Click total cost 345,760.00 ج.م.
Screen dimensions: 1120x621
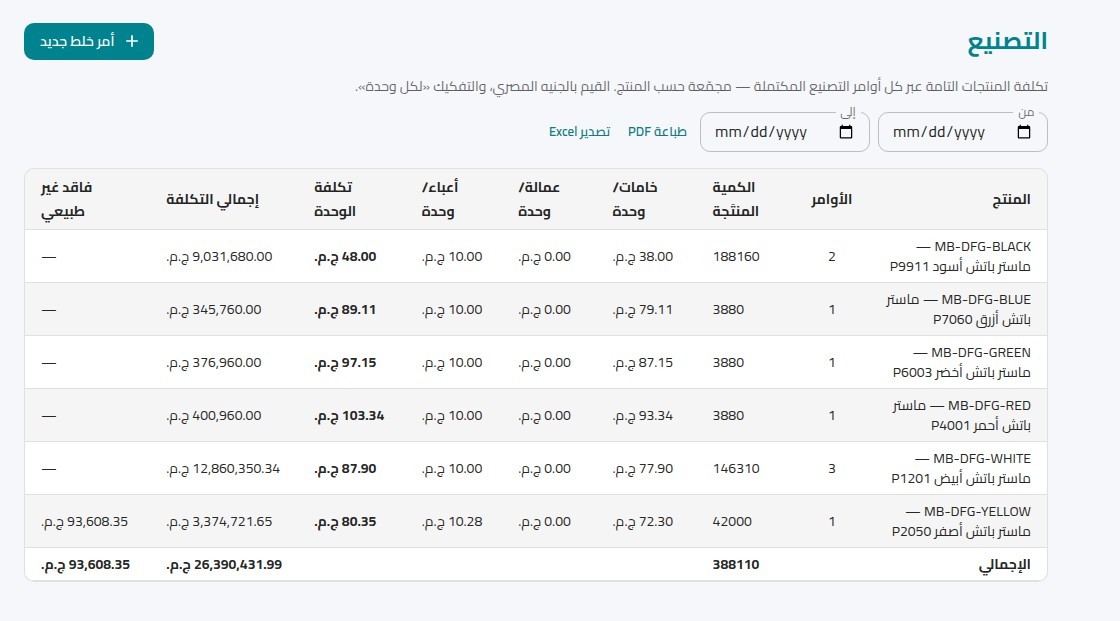point(214,309)
